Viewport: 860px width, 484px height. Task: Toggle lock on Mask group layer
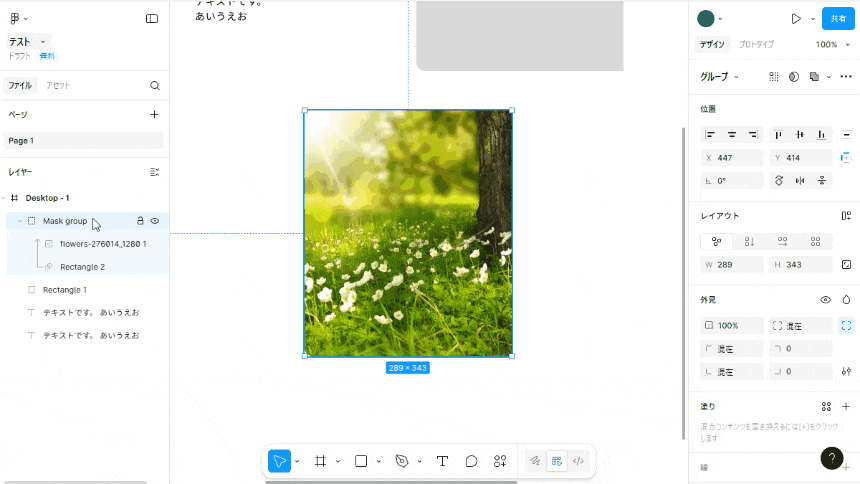click(140, 221)
